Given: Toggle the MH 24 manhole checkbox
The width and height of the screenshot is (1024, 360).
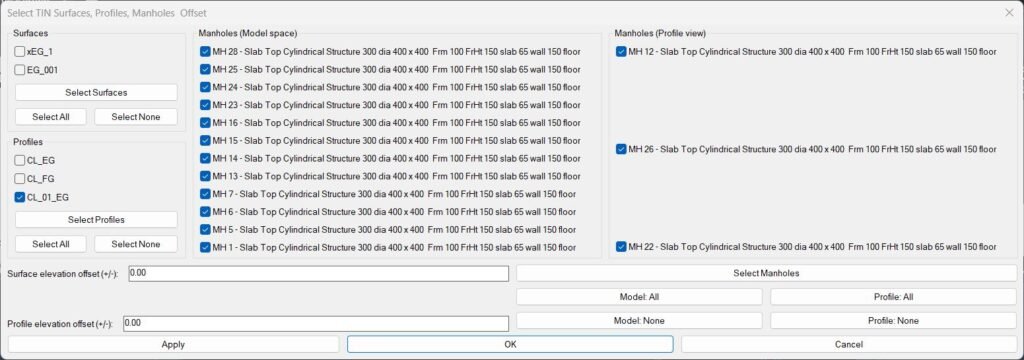Looking at the screenshot, I should [x=205, y=87].
